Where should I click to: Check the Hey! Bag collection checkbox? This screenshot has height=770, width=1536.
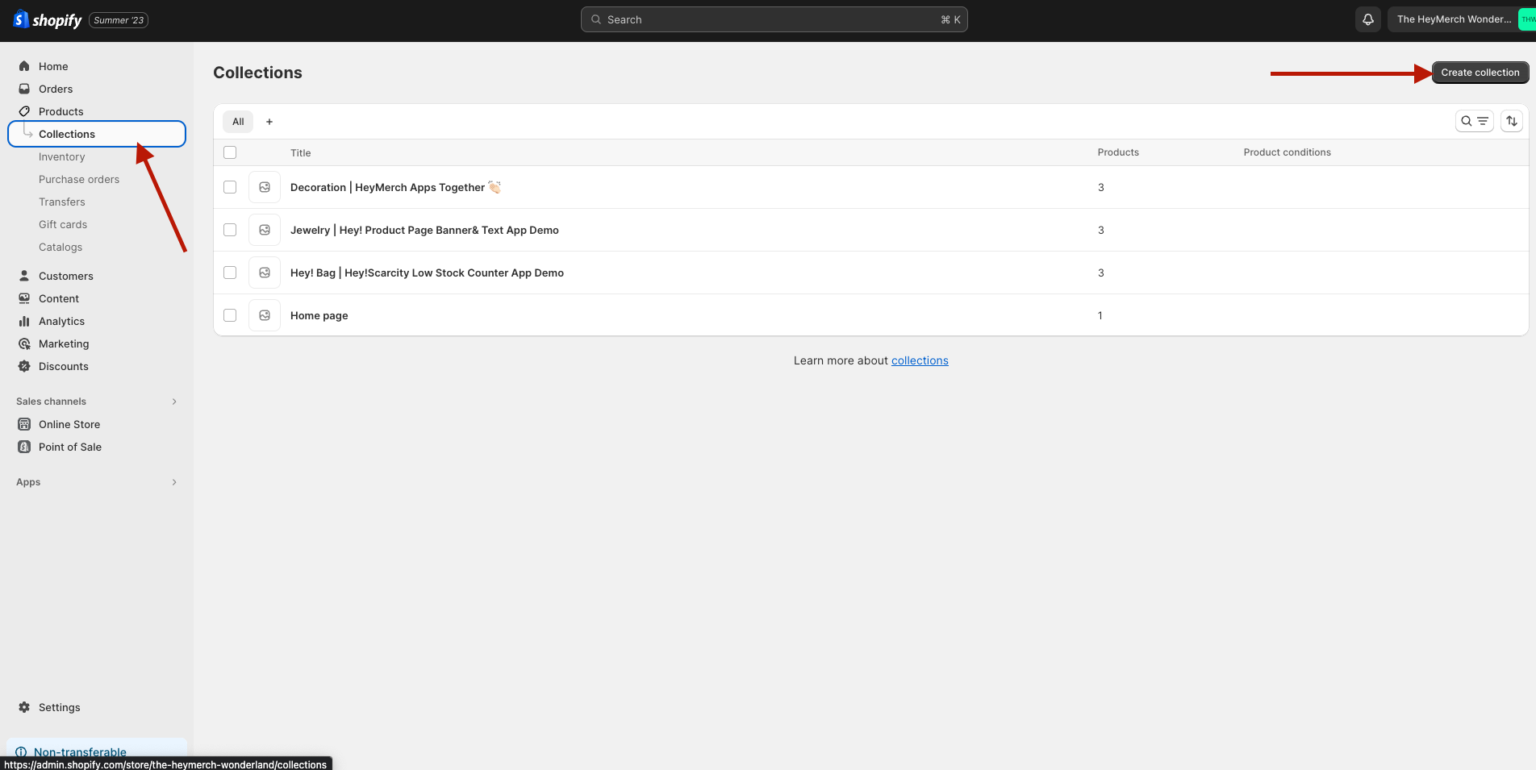pyautogui.click(x=230, y=273)
